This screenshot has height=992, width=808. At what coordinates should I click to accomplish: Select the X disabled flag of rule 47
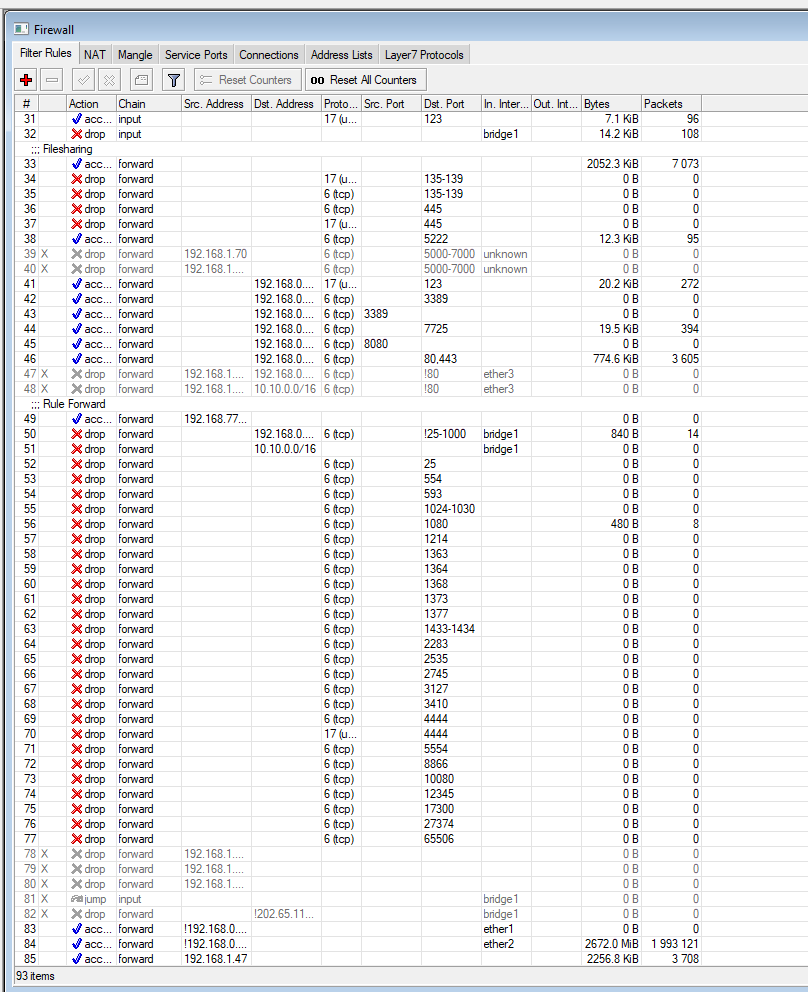(44, 374)
